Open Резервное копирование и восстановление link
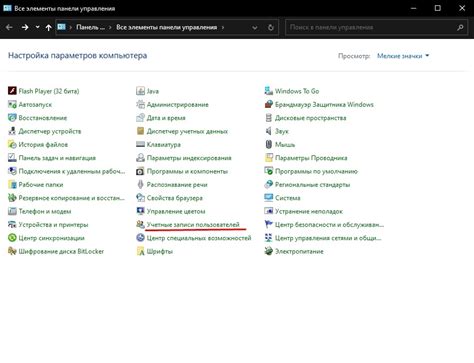 (x=71, y=198)
